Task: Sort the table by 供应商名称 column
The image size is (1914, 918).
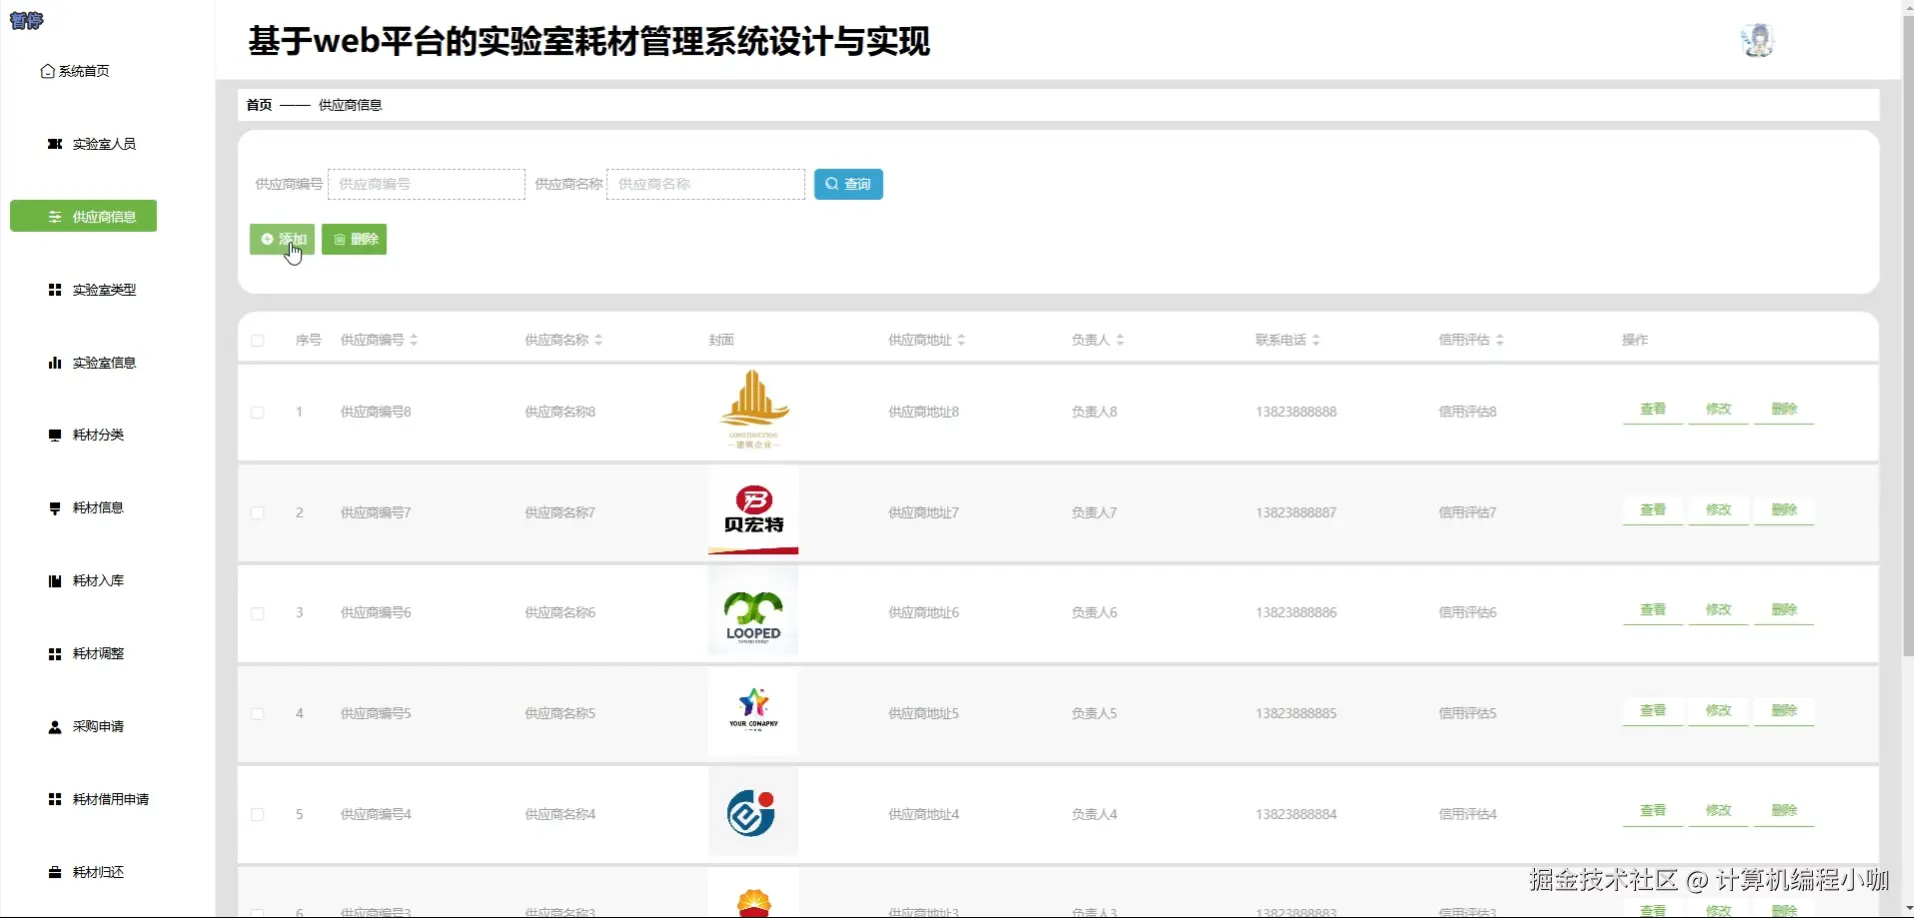Action: coord(599,340)
